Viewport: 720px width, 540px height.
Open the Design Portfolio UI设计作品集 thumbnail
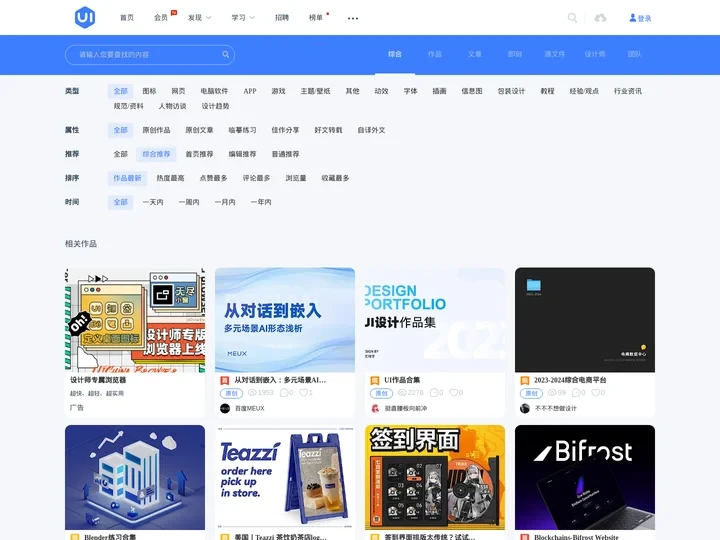point(435,320)
